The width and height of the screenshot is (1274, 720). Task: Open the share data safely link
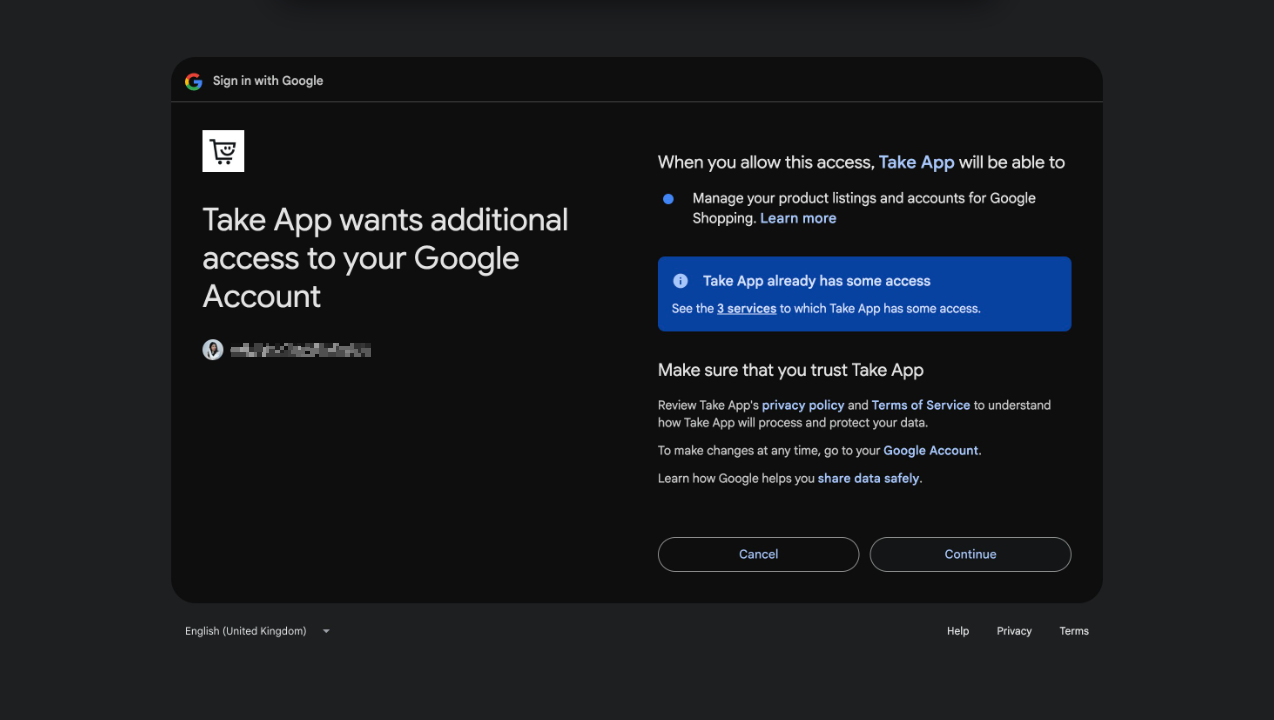pyautogui.click(x=868, y=478)
